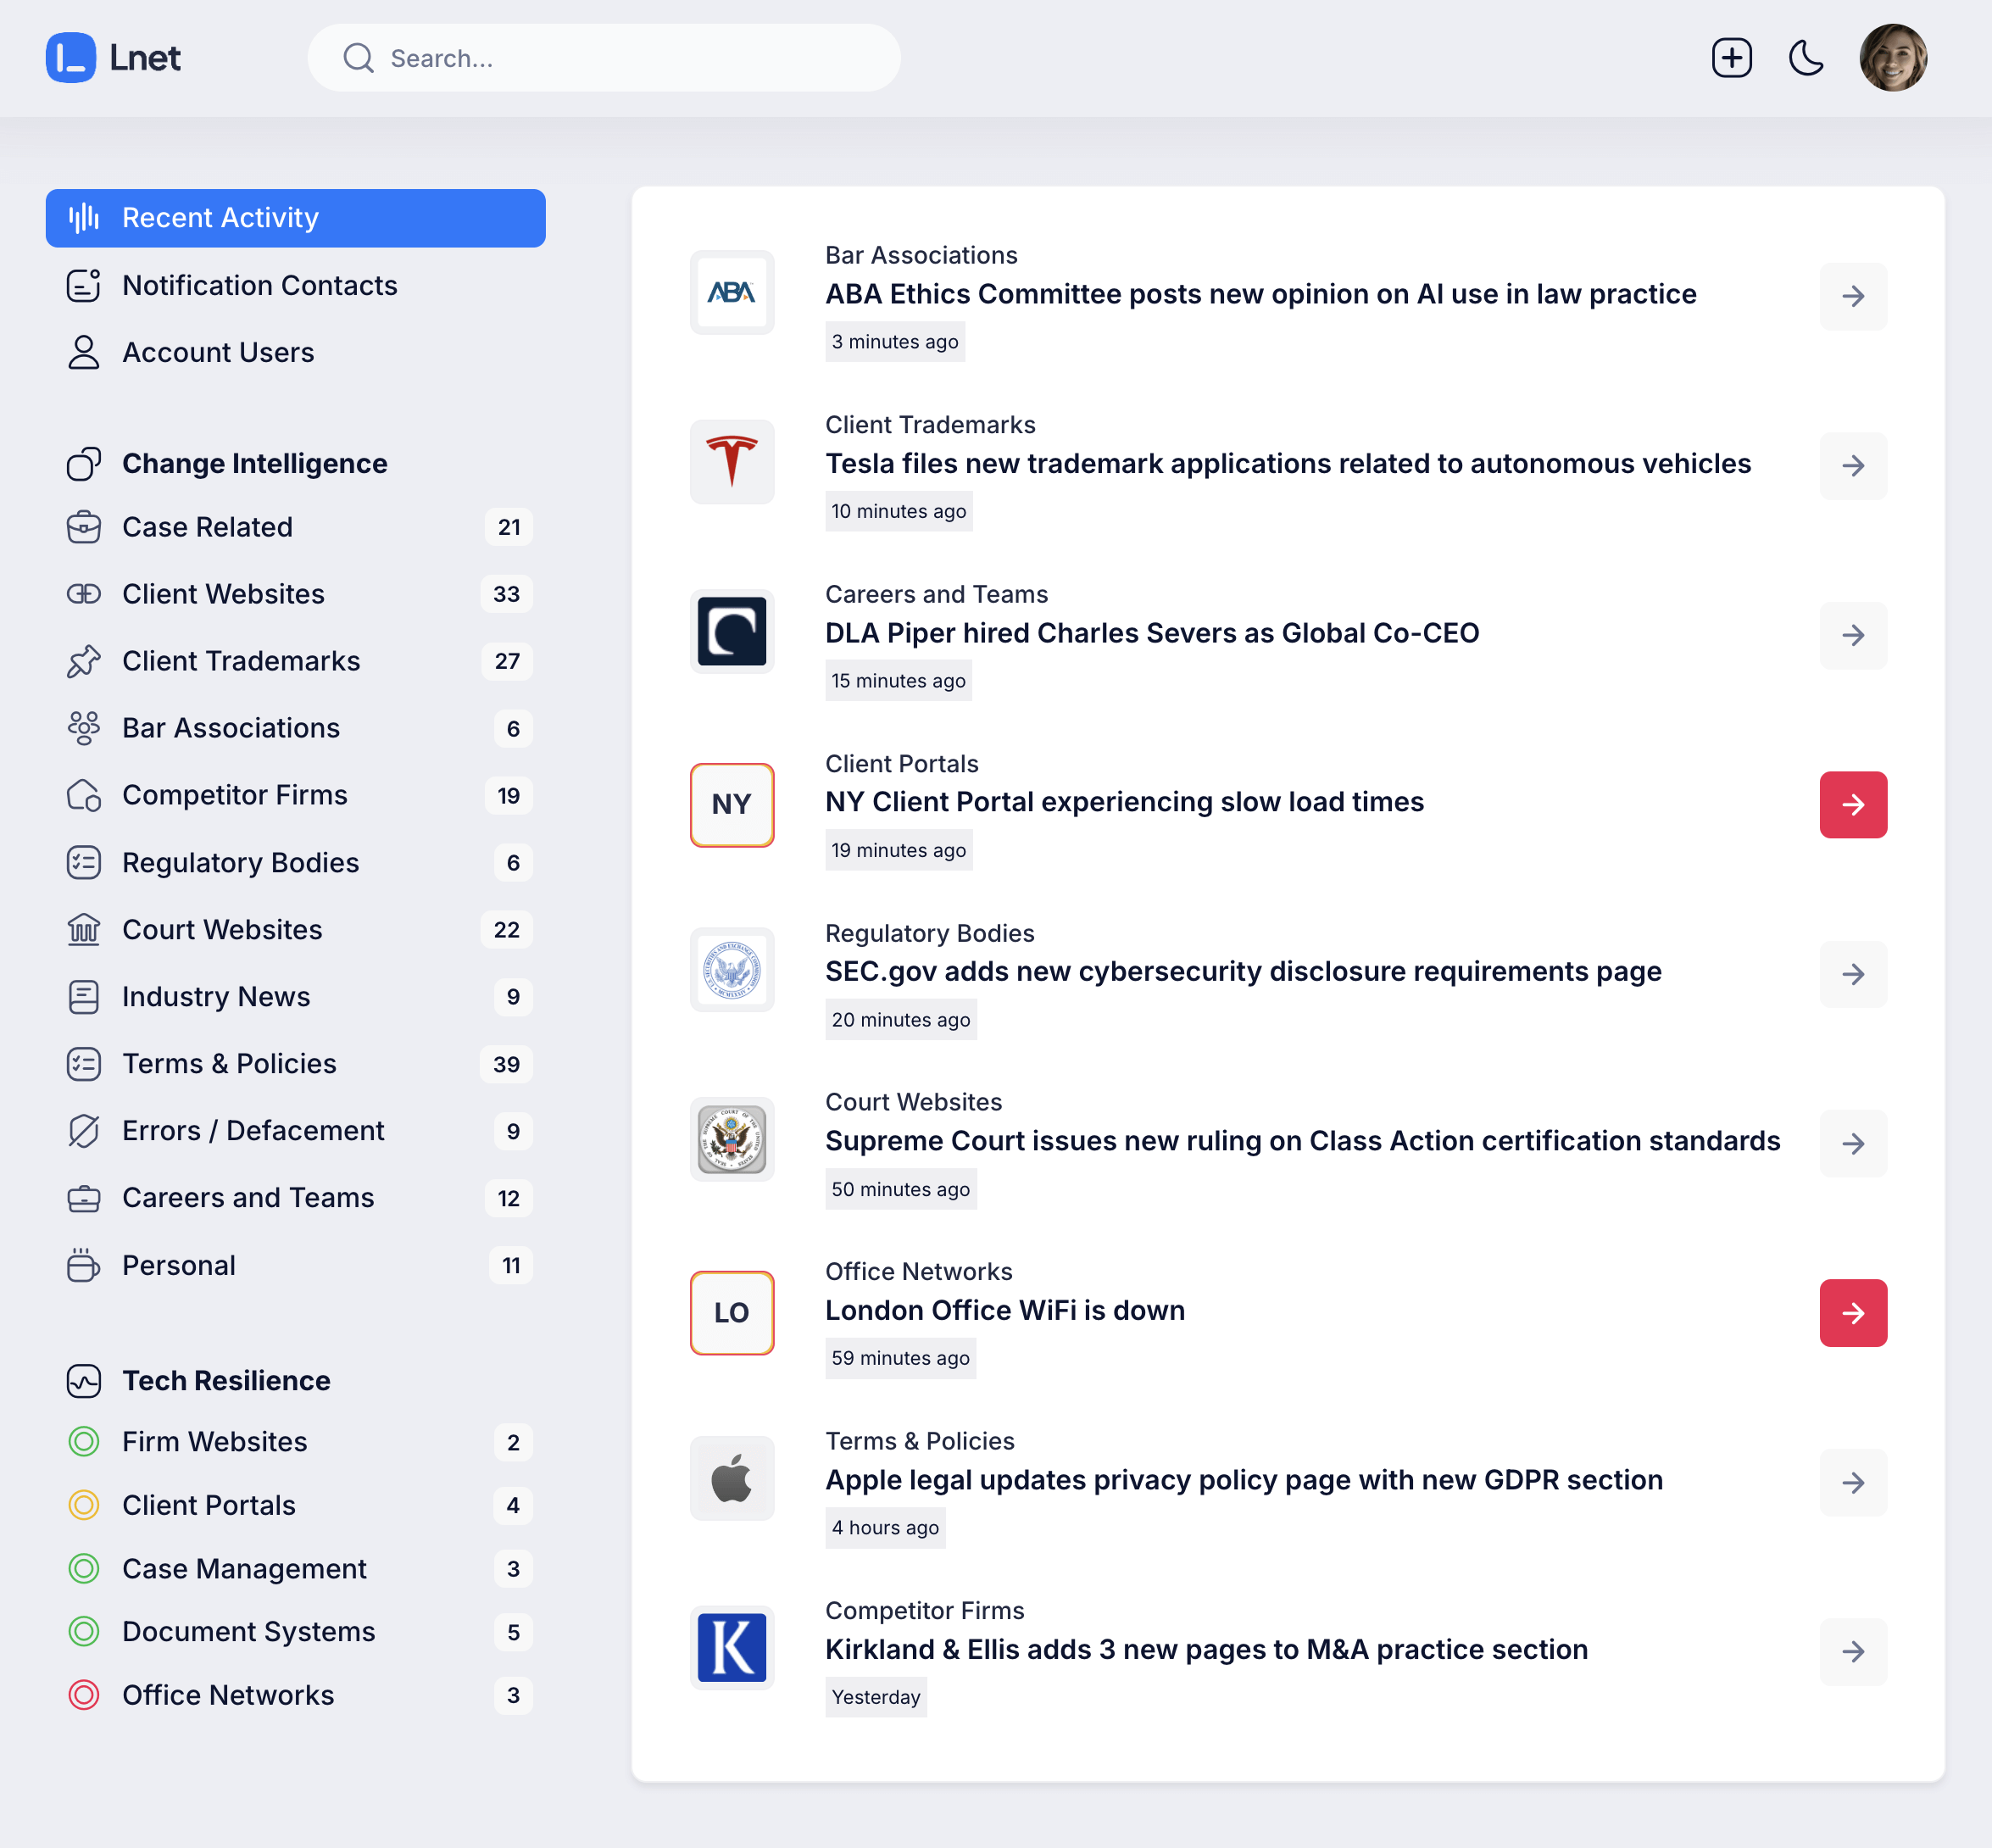Click Personal coffee cup icon

click(84, 1265)
